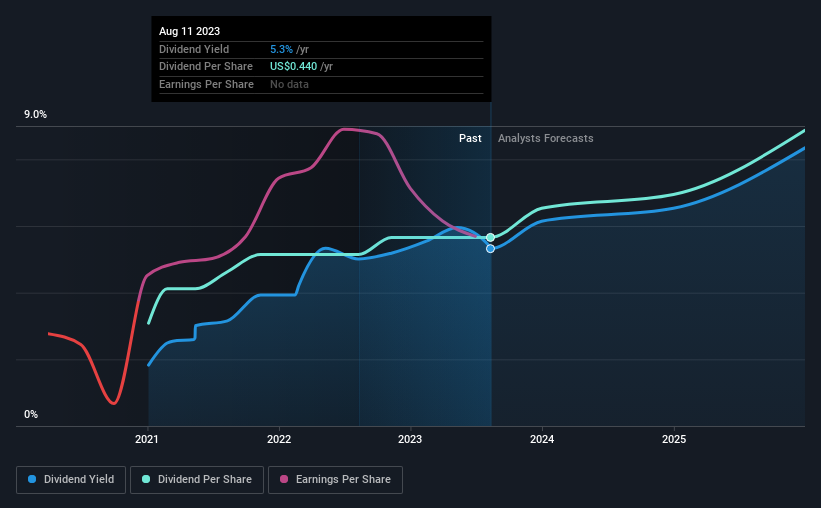Image resolution: width=821 pixels, height=508 pixels.
Task: Toggle the Earnings Per Share legend button
Action: point(335,480)
